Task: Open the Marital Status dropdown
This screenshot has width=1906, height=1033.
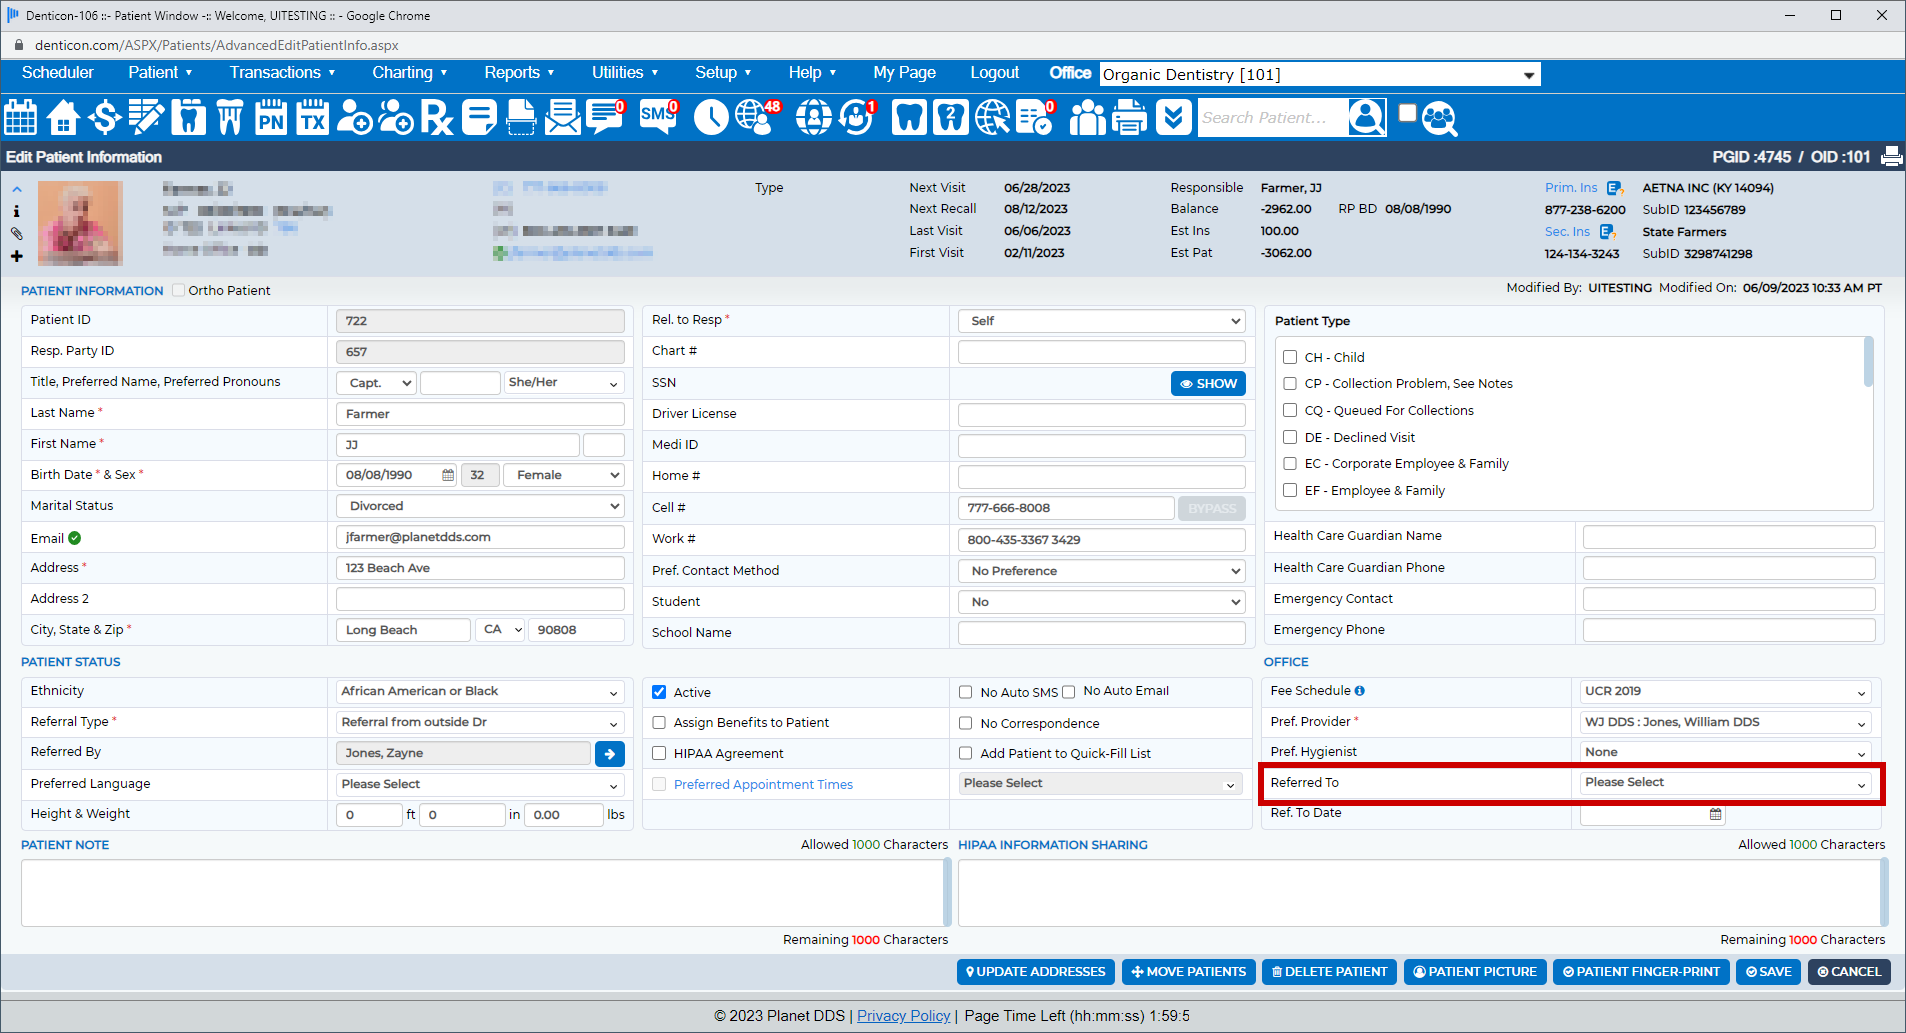Action: point(480,506)
